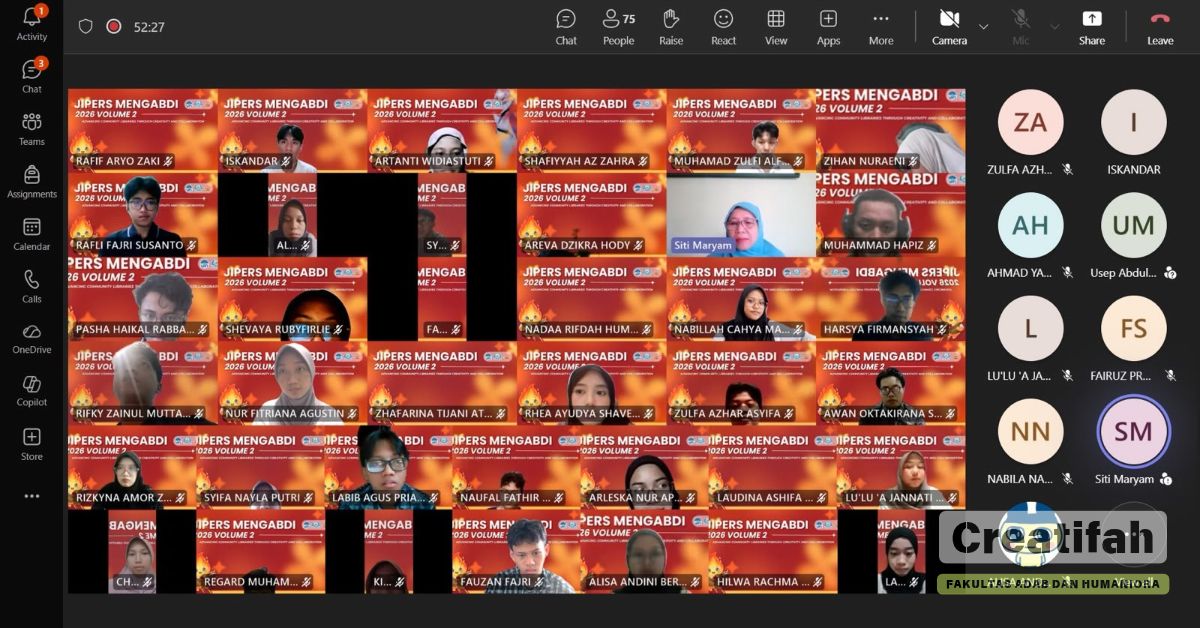Select Labib Agus Pria's video tile

[x=388, y=468]
